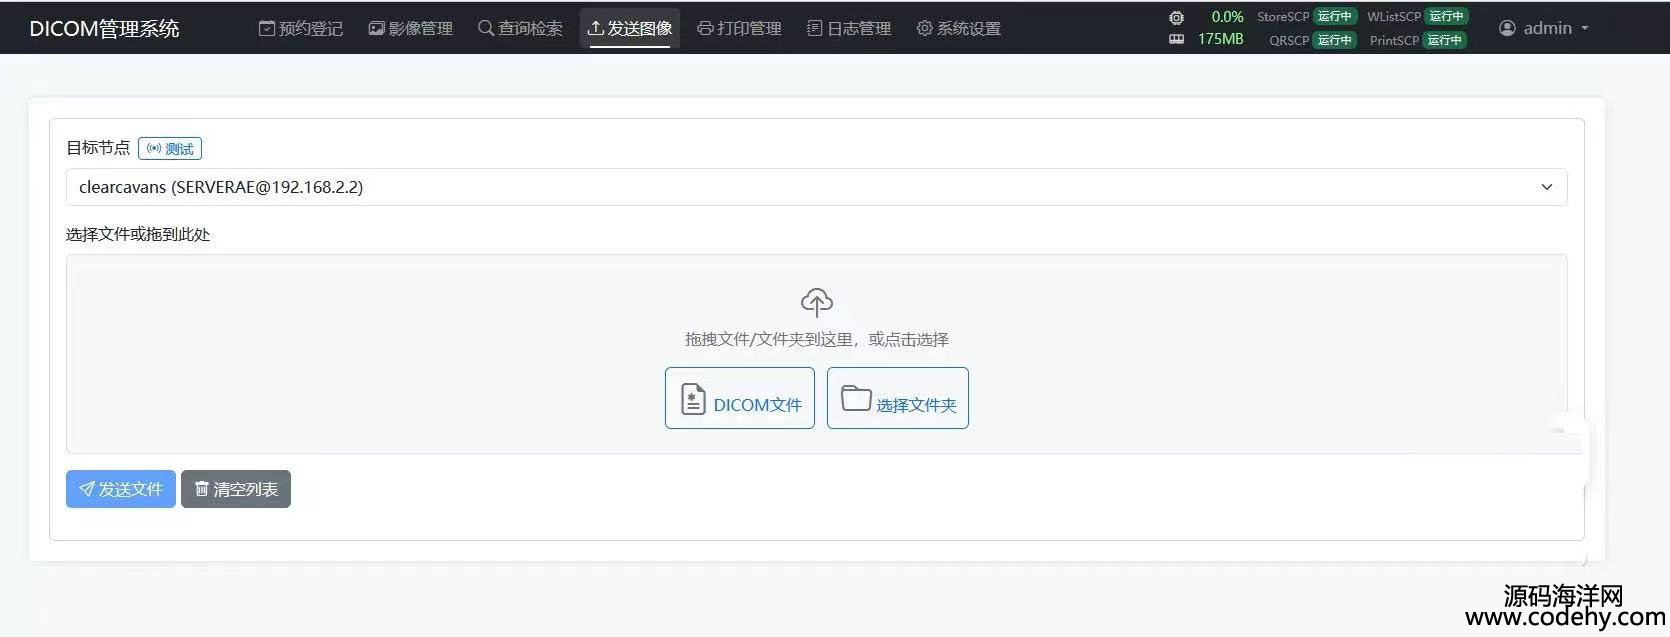Click the QRSCP running status badge
This screenshot has width=1670, height=637.
pyautogui.click(x=1334, y=40)
